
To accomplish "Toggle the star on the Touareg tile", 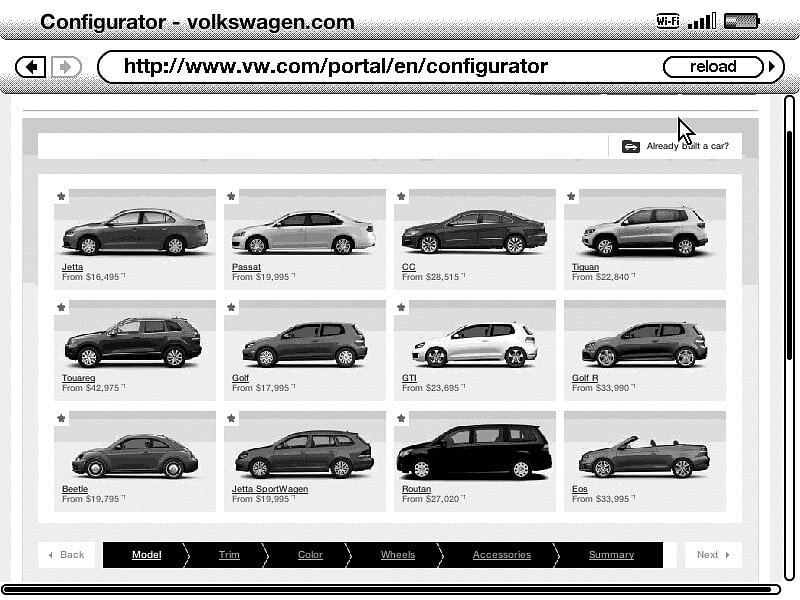I will coord(61,308).
